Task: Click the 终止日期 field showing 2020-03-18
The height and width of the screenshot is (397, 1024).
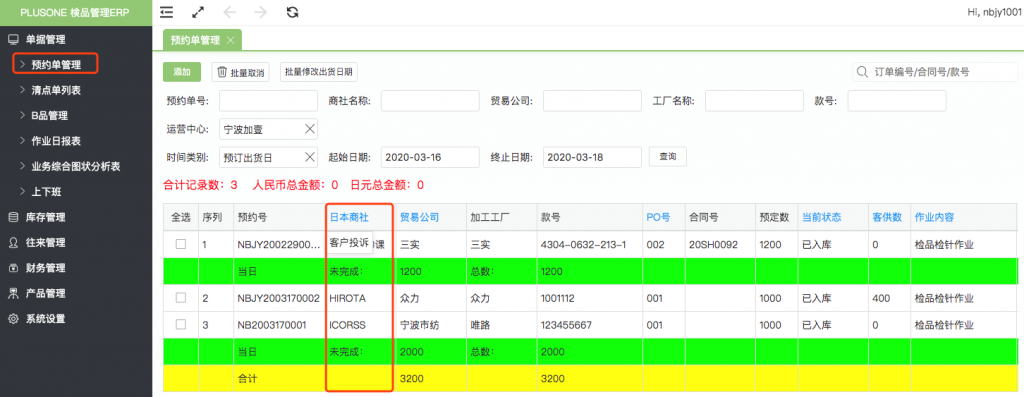Action: 592,157
